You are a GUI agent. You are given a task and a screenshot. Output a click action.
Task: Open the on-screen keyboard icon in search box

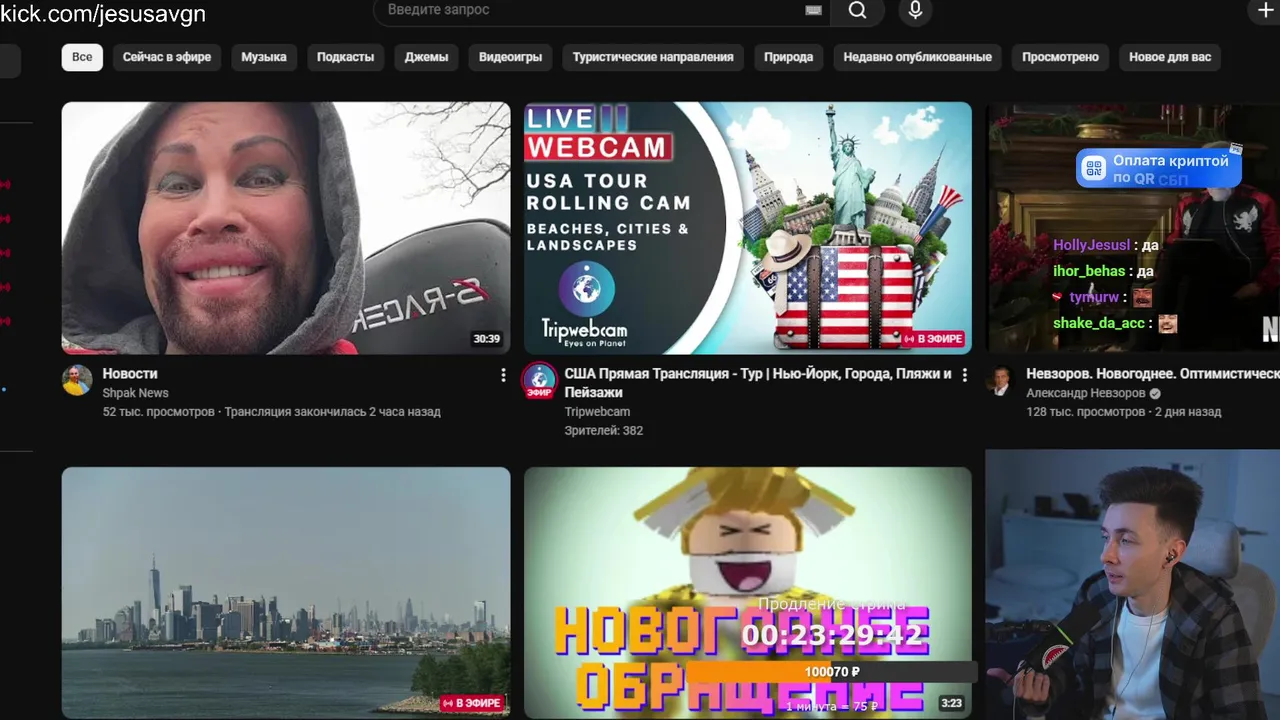[x=813, y=10]
